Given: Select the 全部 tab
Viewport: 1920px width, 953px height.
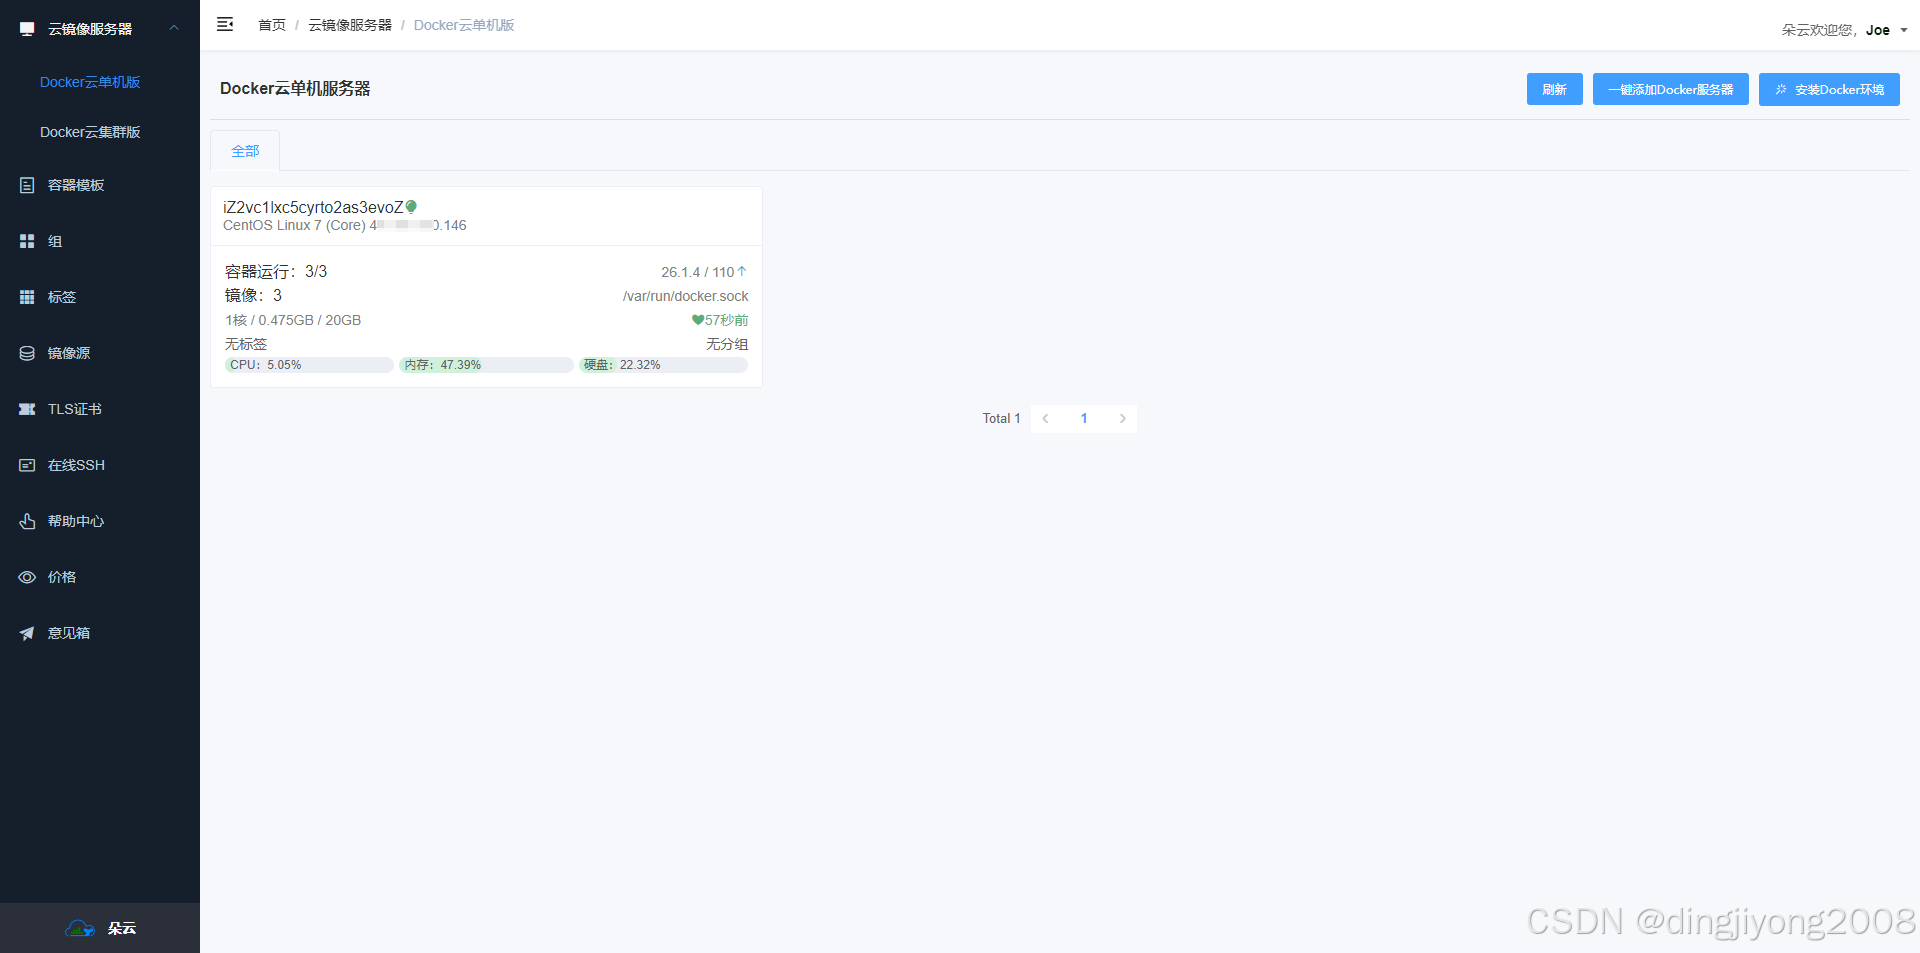Looking at the screenshot, I should tap(245, 151).
